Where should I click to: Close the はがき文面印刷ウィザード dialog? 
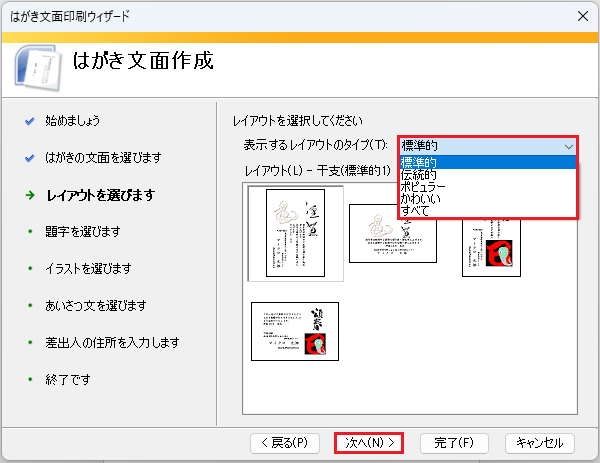click(581, 16)
